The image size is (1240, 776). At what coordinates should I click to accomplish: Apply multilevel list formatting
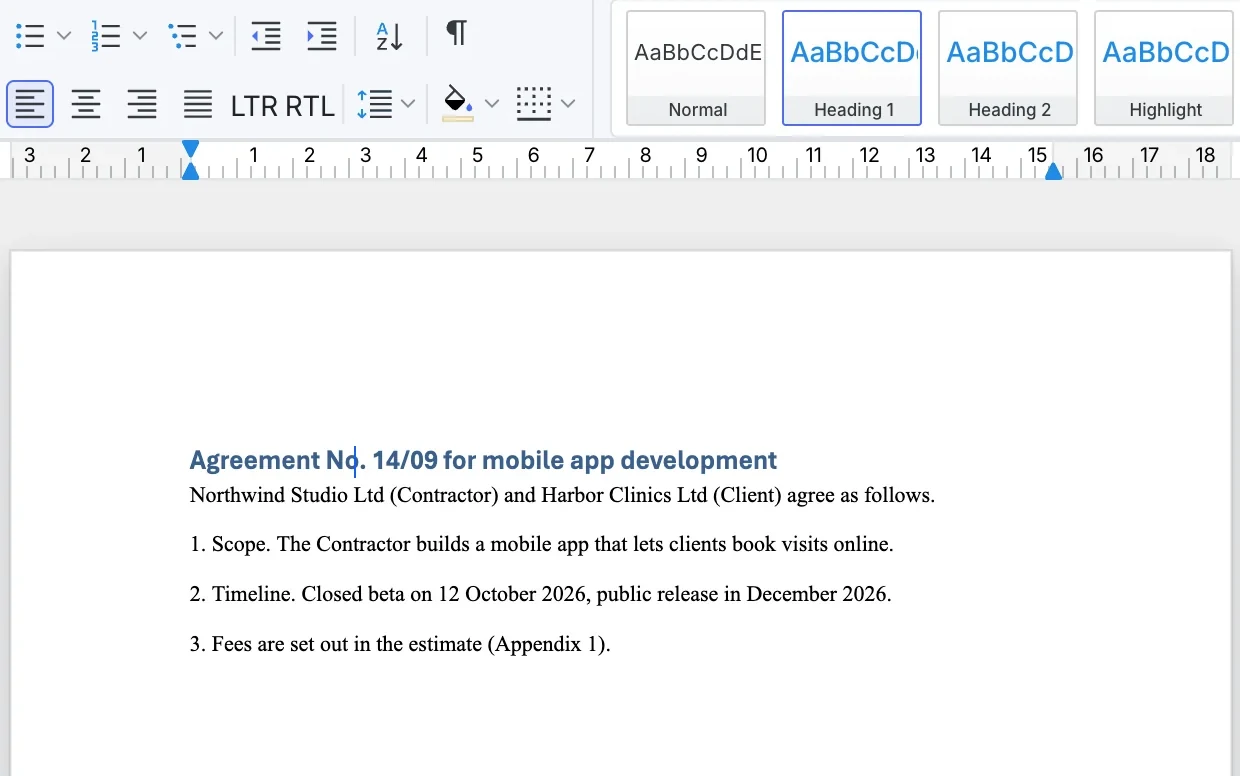[x=182, y=36]
